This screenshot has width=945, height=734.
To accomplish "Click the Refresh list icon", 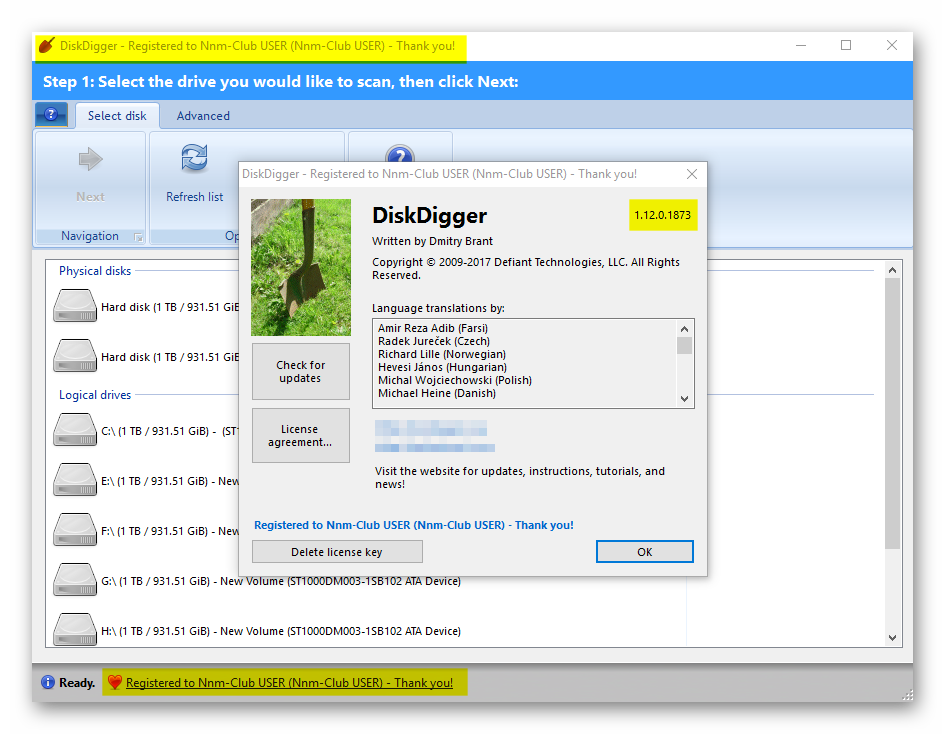I will pos(194,158).
